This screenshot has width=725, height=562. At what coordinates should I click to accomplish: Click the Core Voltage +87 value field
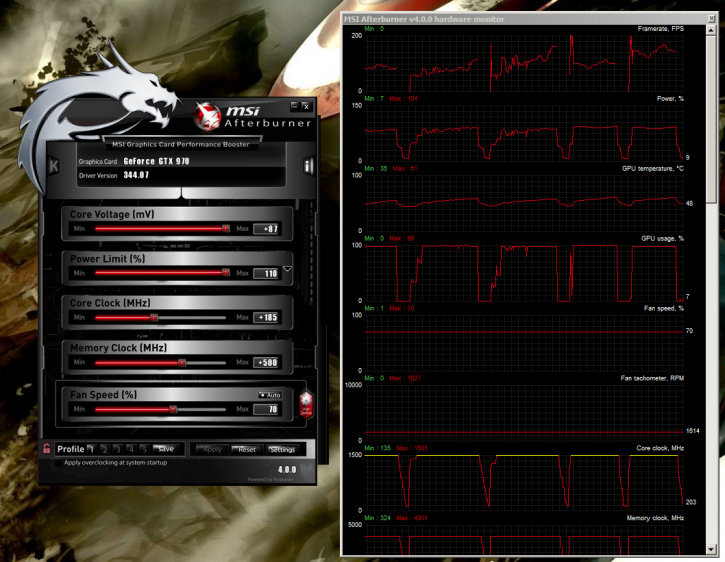[x=266, y=229]
